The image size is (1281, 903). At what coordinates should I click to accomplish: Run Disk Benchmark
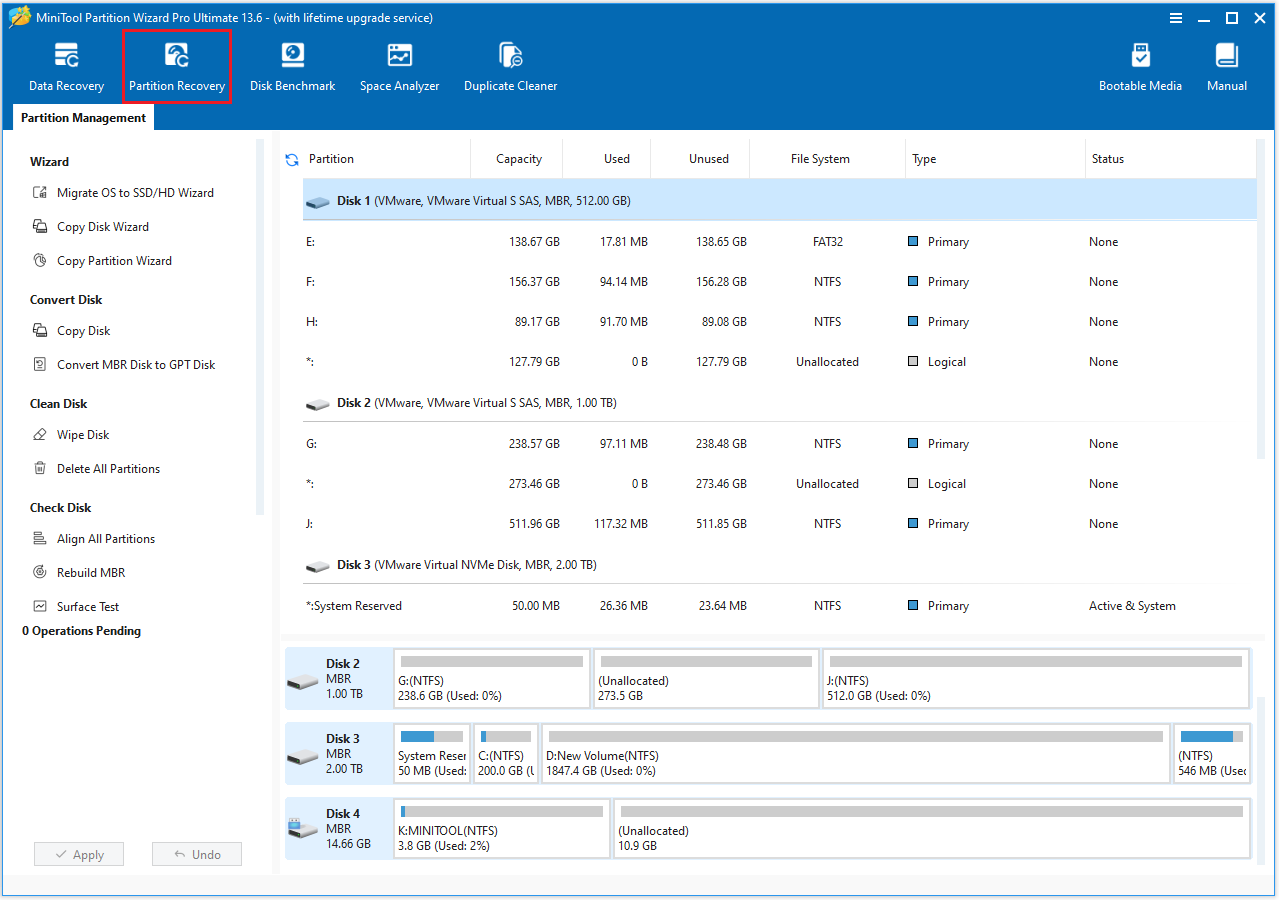click(x=292, y=65)
